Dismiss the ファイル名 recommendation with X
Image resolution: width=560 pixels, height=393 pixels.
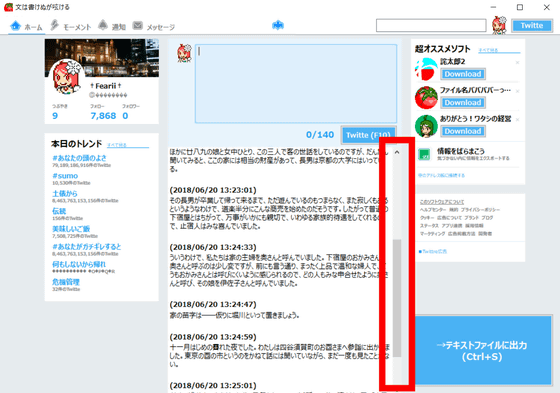coord(517,91)
